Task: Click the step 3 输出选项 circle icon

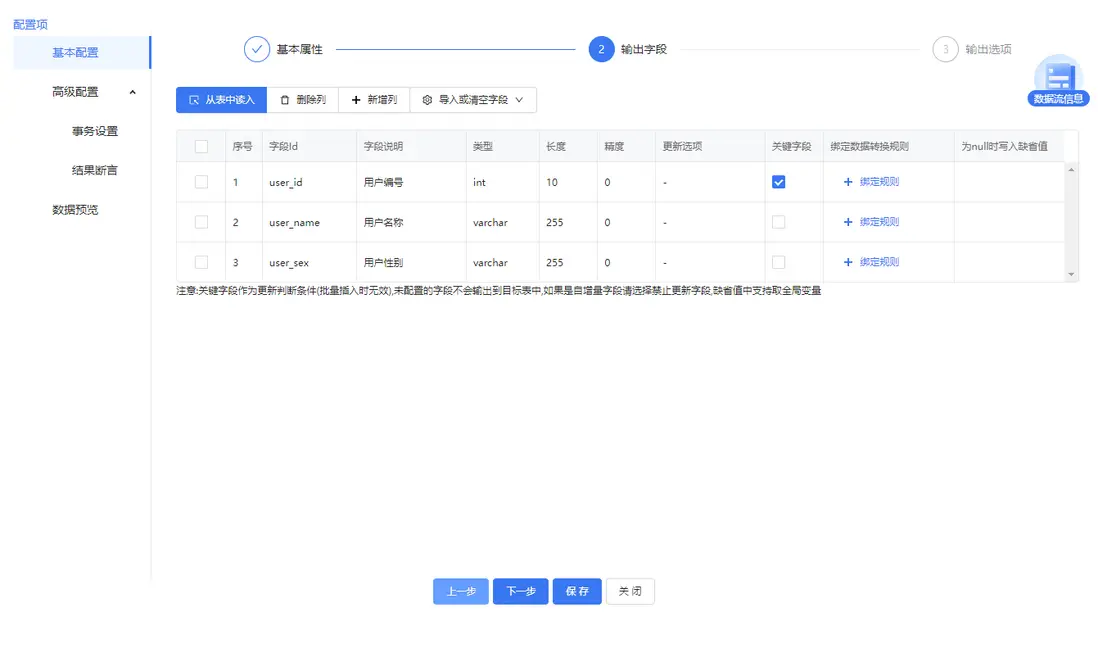Action: click(944, 48)
